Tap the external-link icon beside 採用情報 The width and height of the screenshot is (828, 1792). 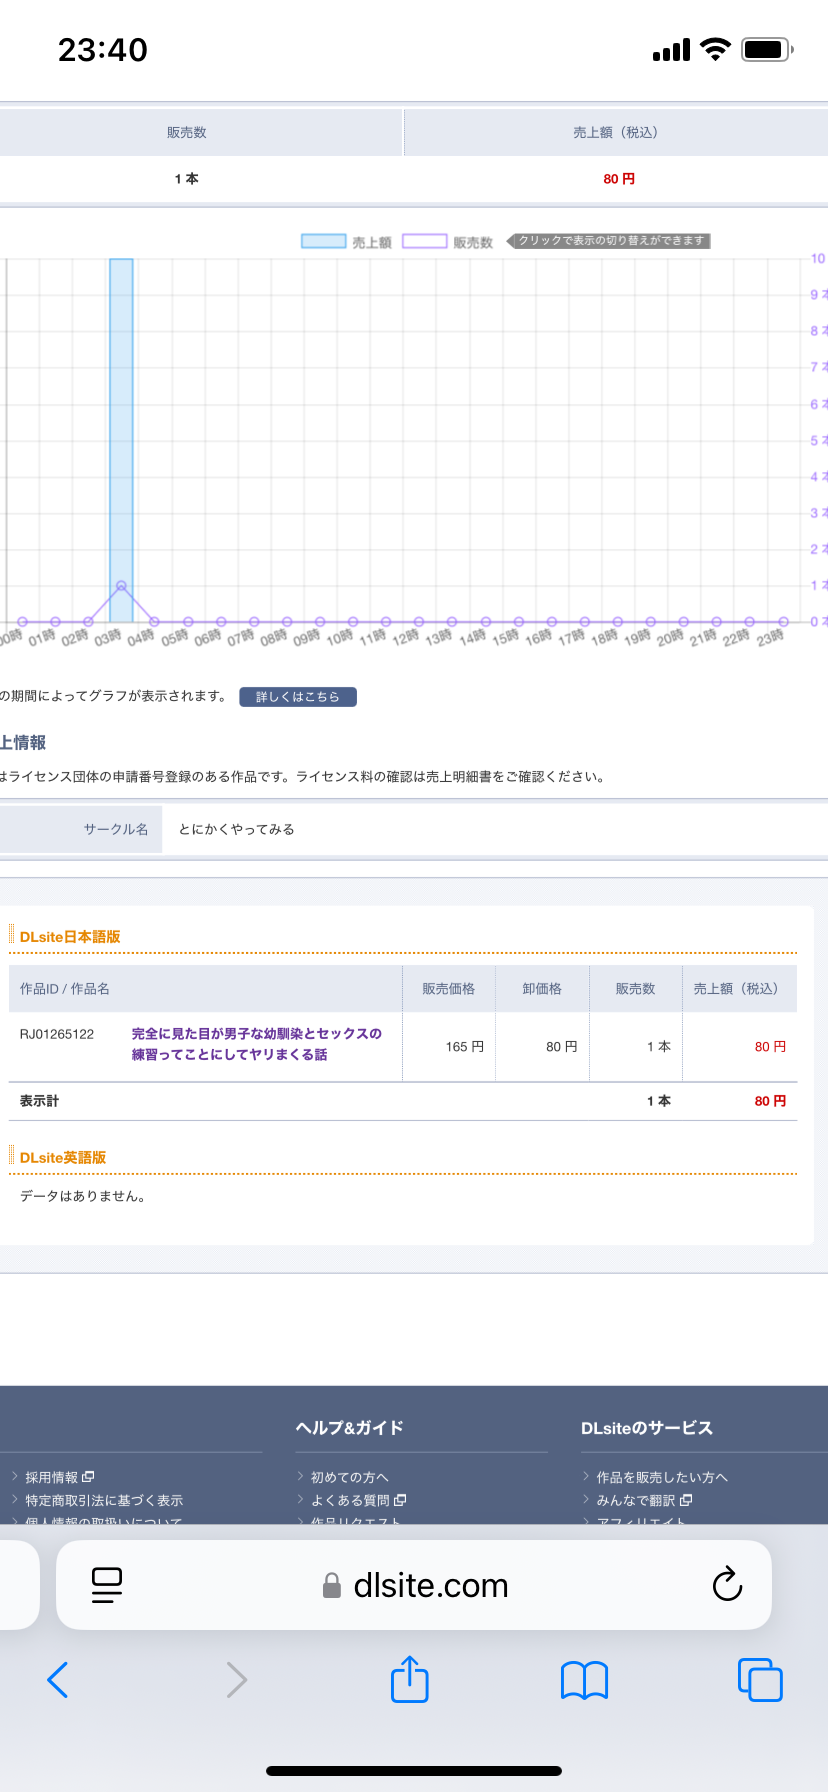point(88,1477)
